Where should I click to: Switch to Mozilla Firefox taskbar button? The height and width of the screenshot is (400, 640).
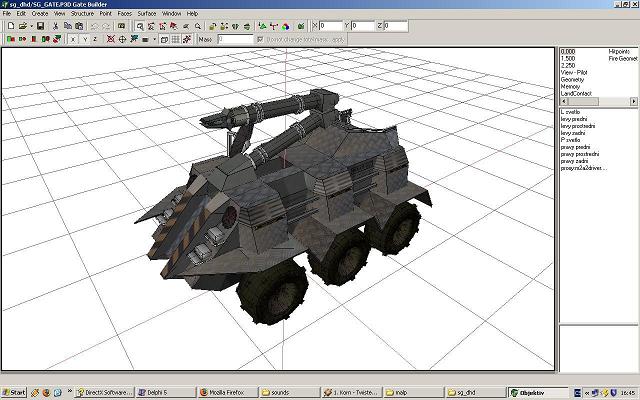click(227, 392)
